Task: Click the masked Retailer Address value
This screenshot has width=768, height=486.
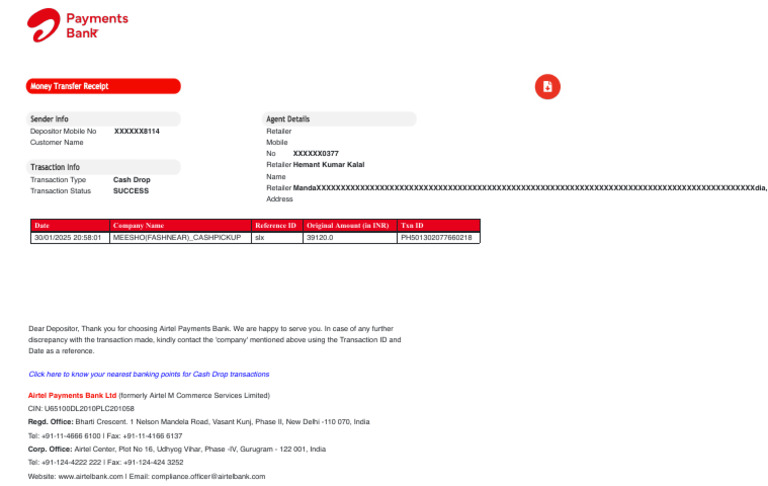Action: click(x=530, y=188)
